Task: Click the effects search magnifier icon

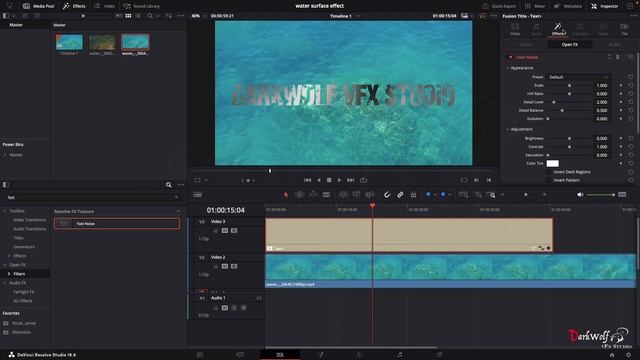Action: (x=169, y=185)
